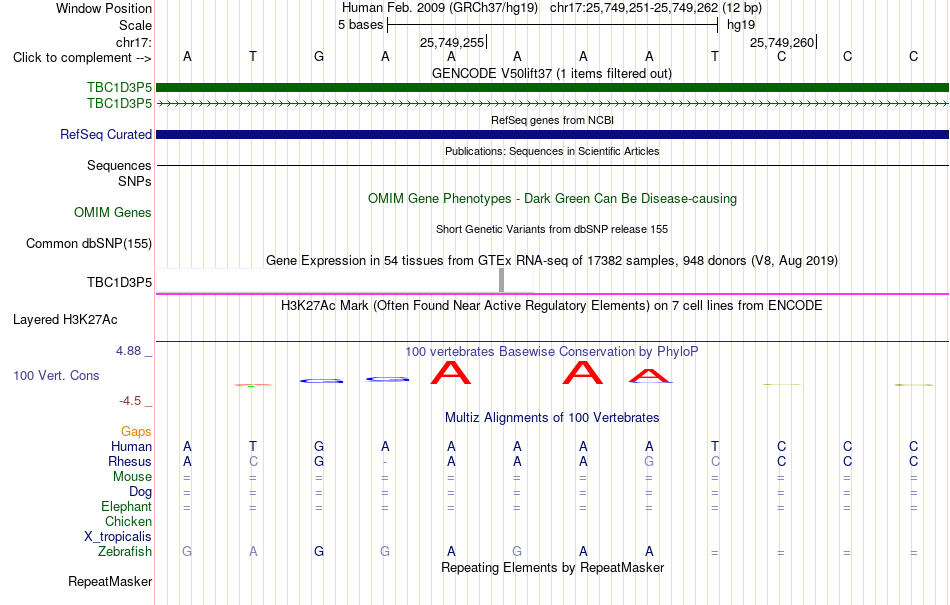Image resolution: width=950 pixels, height=605 pixels.
Task: Click the 25,749,255 position marker
Action: 453,42
